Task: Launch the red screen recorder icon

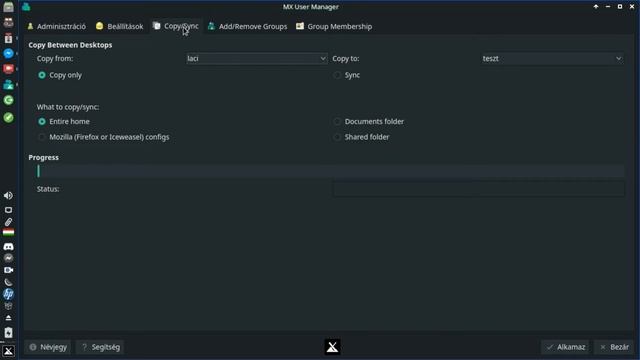Action: (8, 69)
